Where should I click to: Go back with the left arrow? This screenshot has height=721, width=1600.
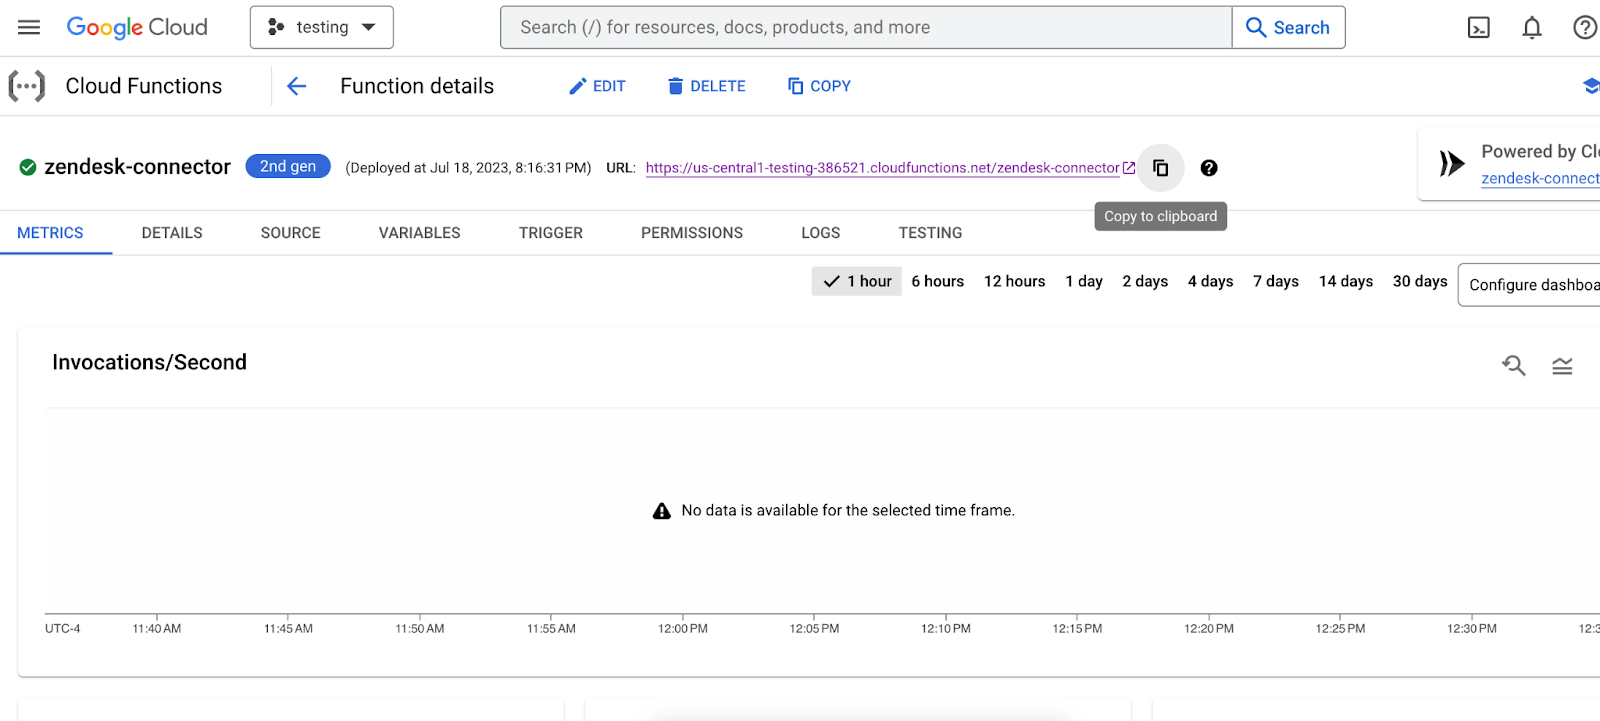[x=296, y=86]
